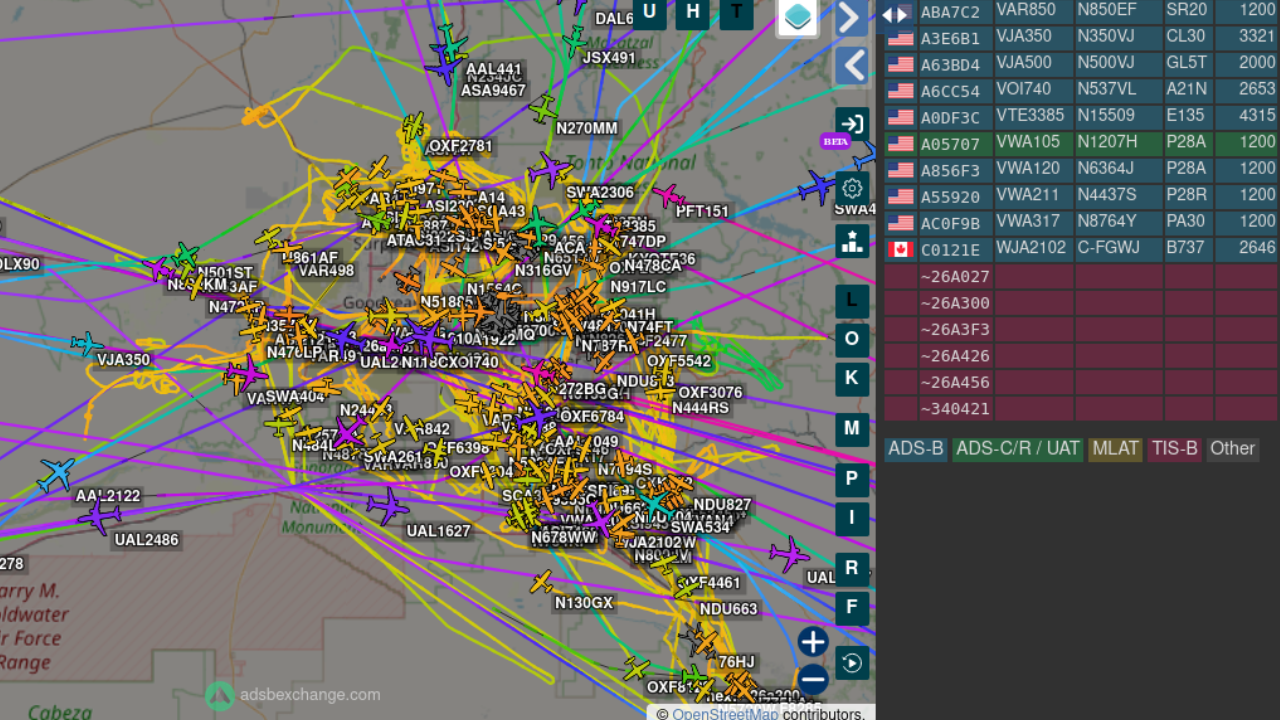Select the green N270MM aircraft icon
The width and height of the screenshot is (1280, 720).
pos(543,109)
